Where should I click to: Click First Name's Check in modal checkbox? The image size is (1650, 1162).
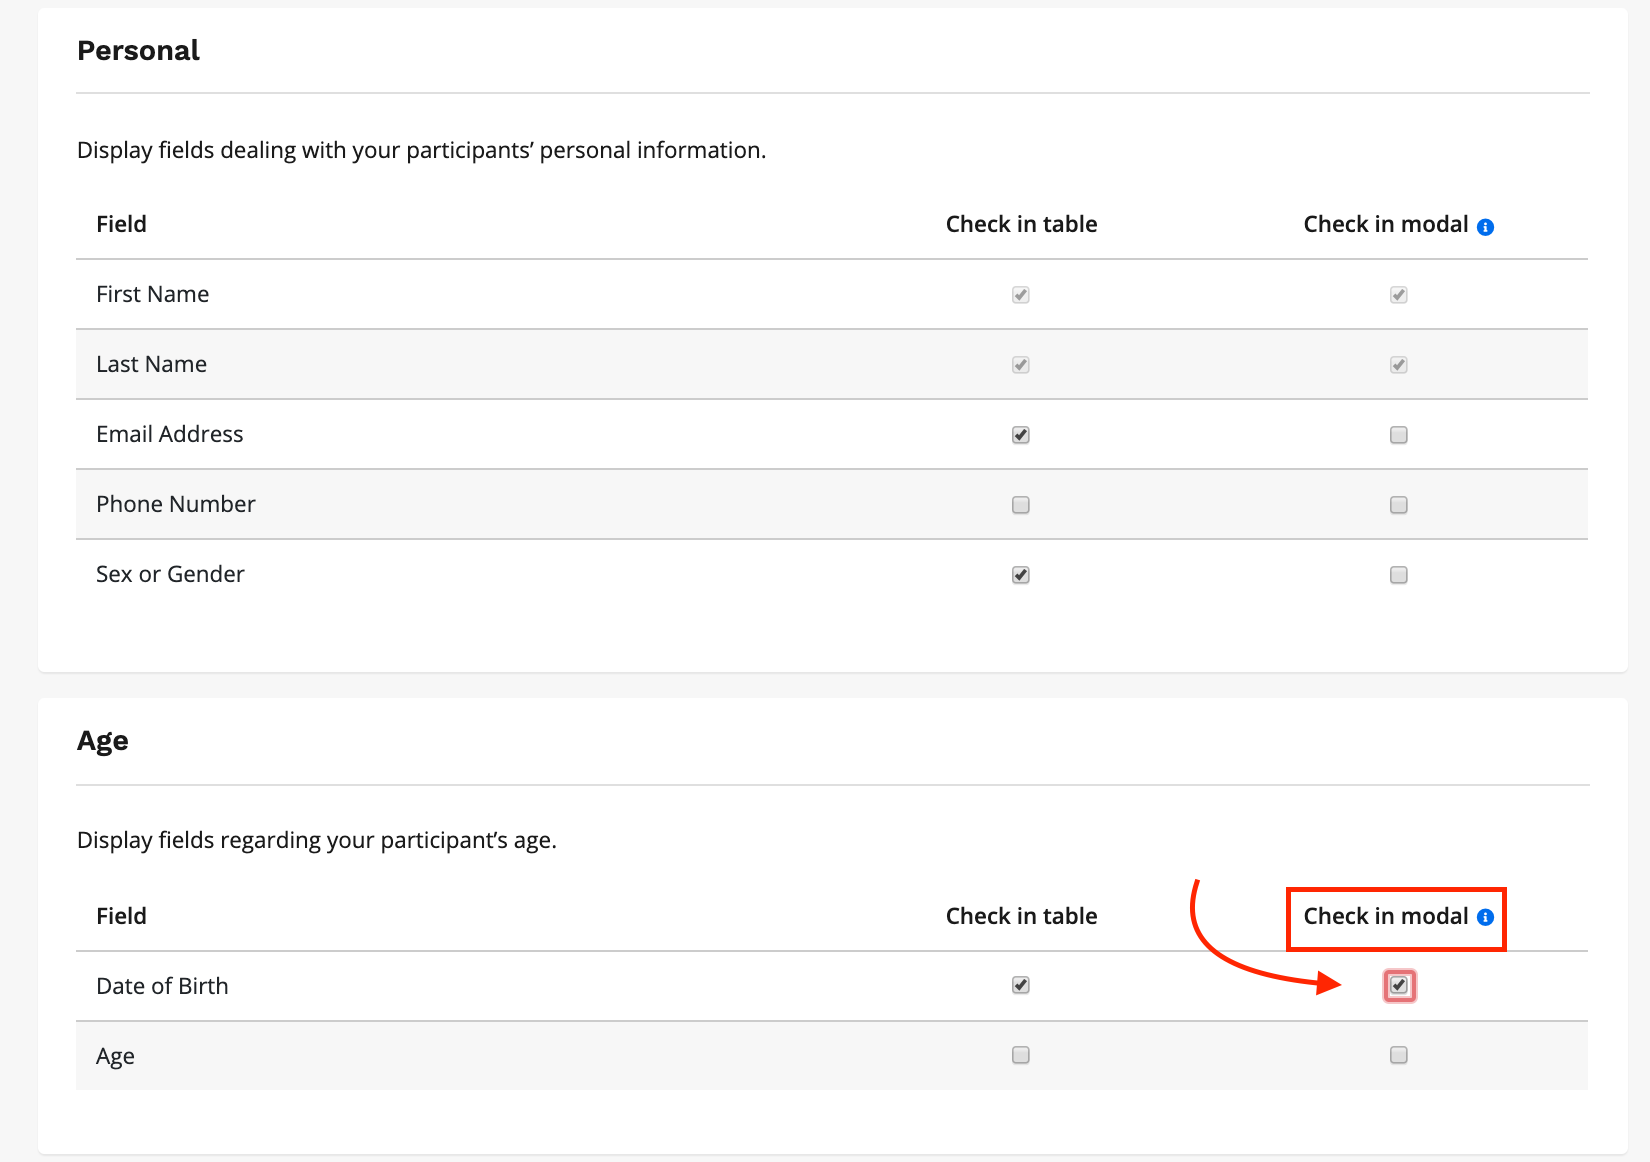1398,295
